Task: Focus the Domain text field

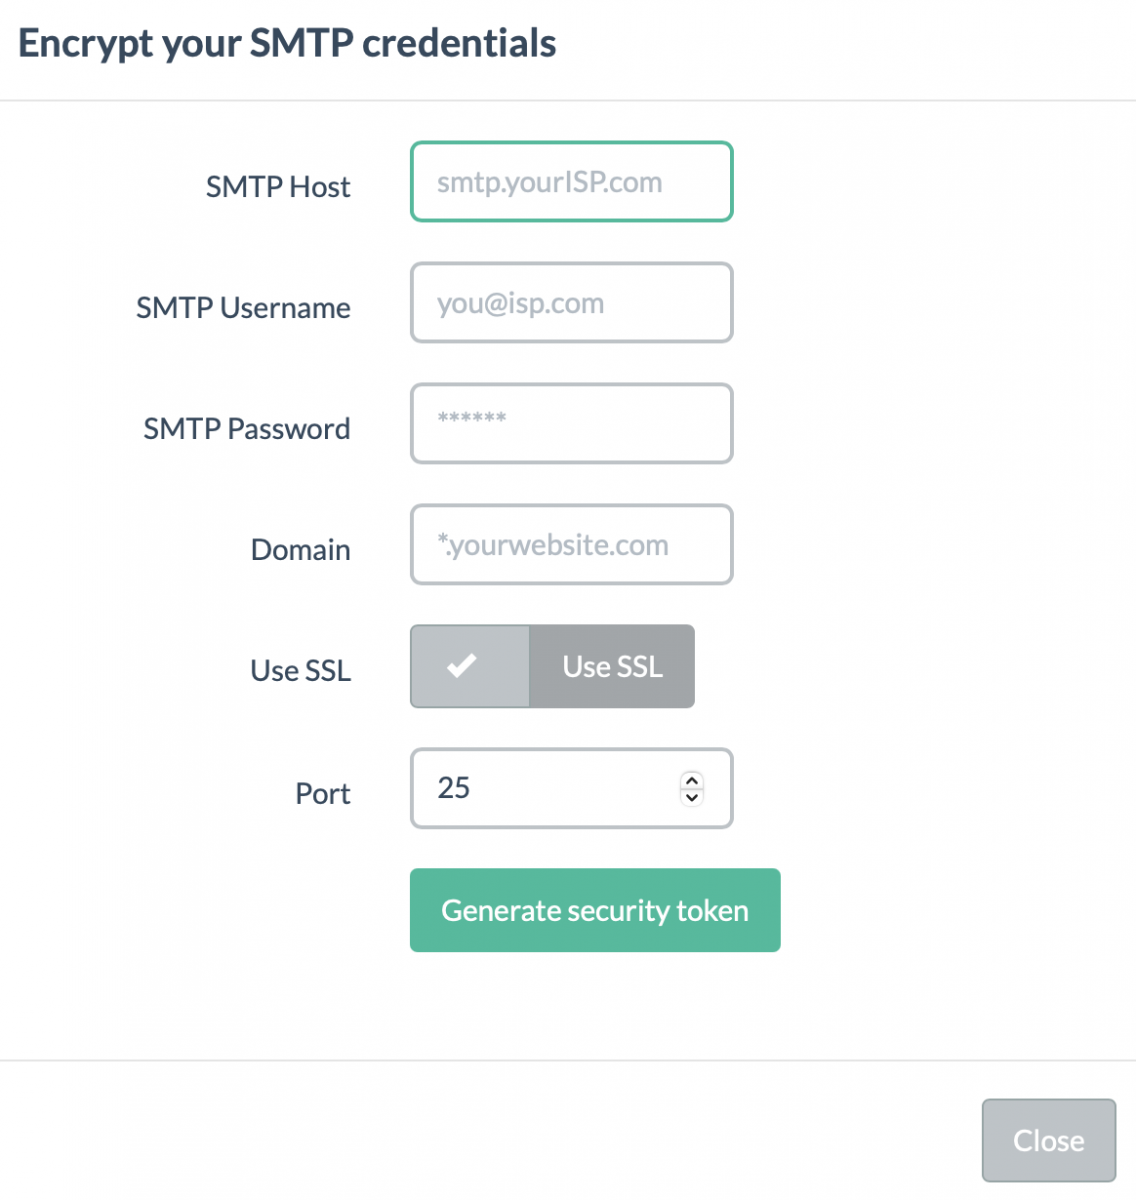Action: (571, 545)
